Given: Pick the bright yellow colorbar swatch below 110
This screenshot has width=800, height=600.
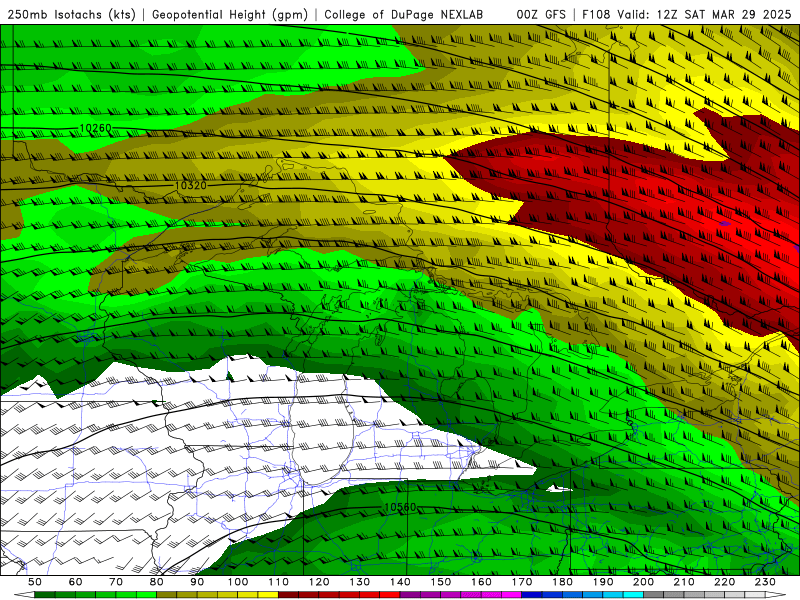Looking at the screenshot, I should click(x=268, y=595).
